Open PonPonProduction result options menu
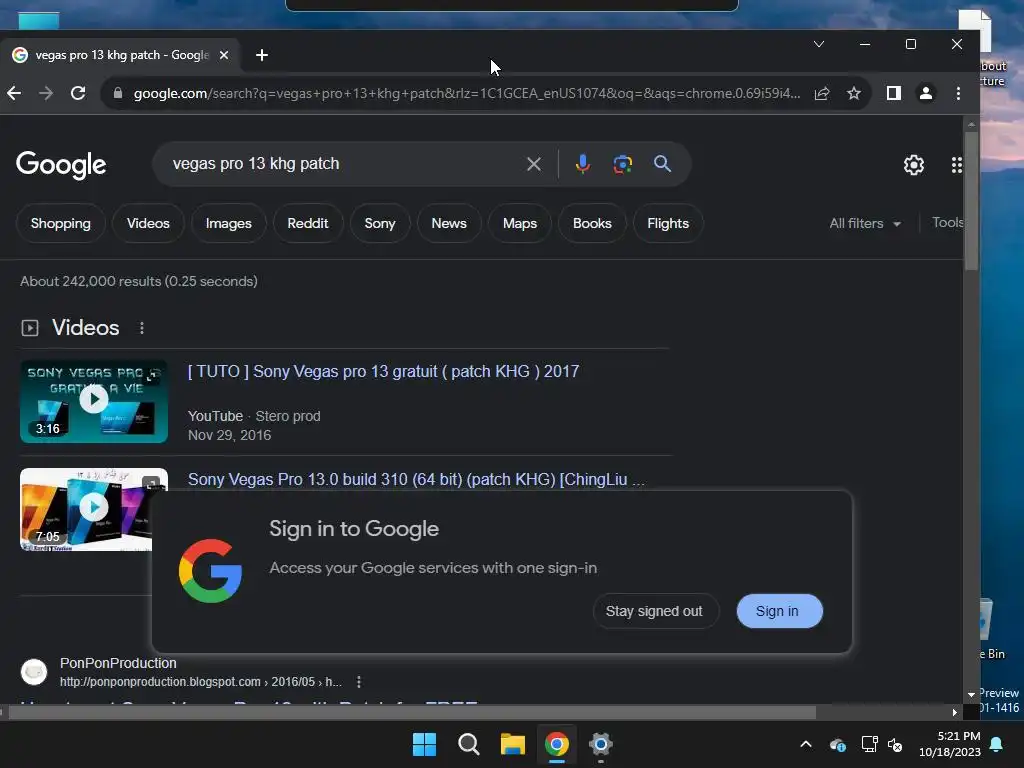 [359, 682]
